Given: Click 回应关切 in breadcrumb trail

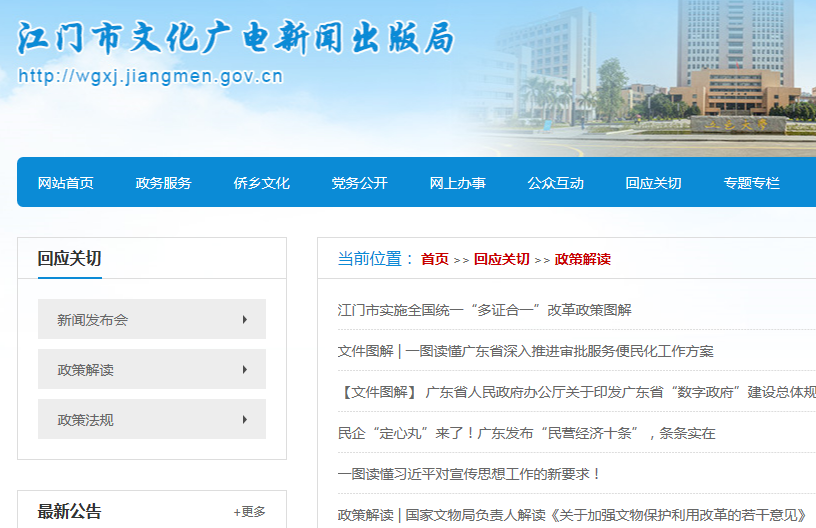Looking at the screenshot, I should (502, 259).
